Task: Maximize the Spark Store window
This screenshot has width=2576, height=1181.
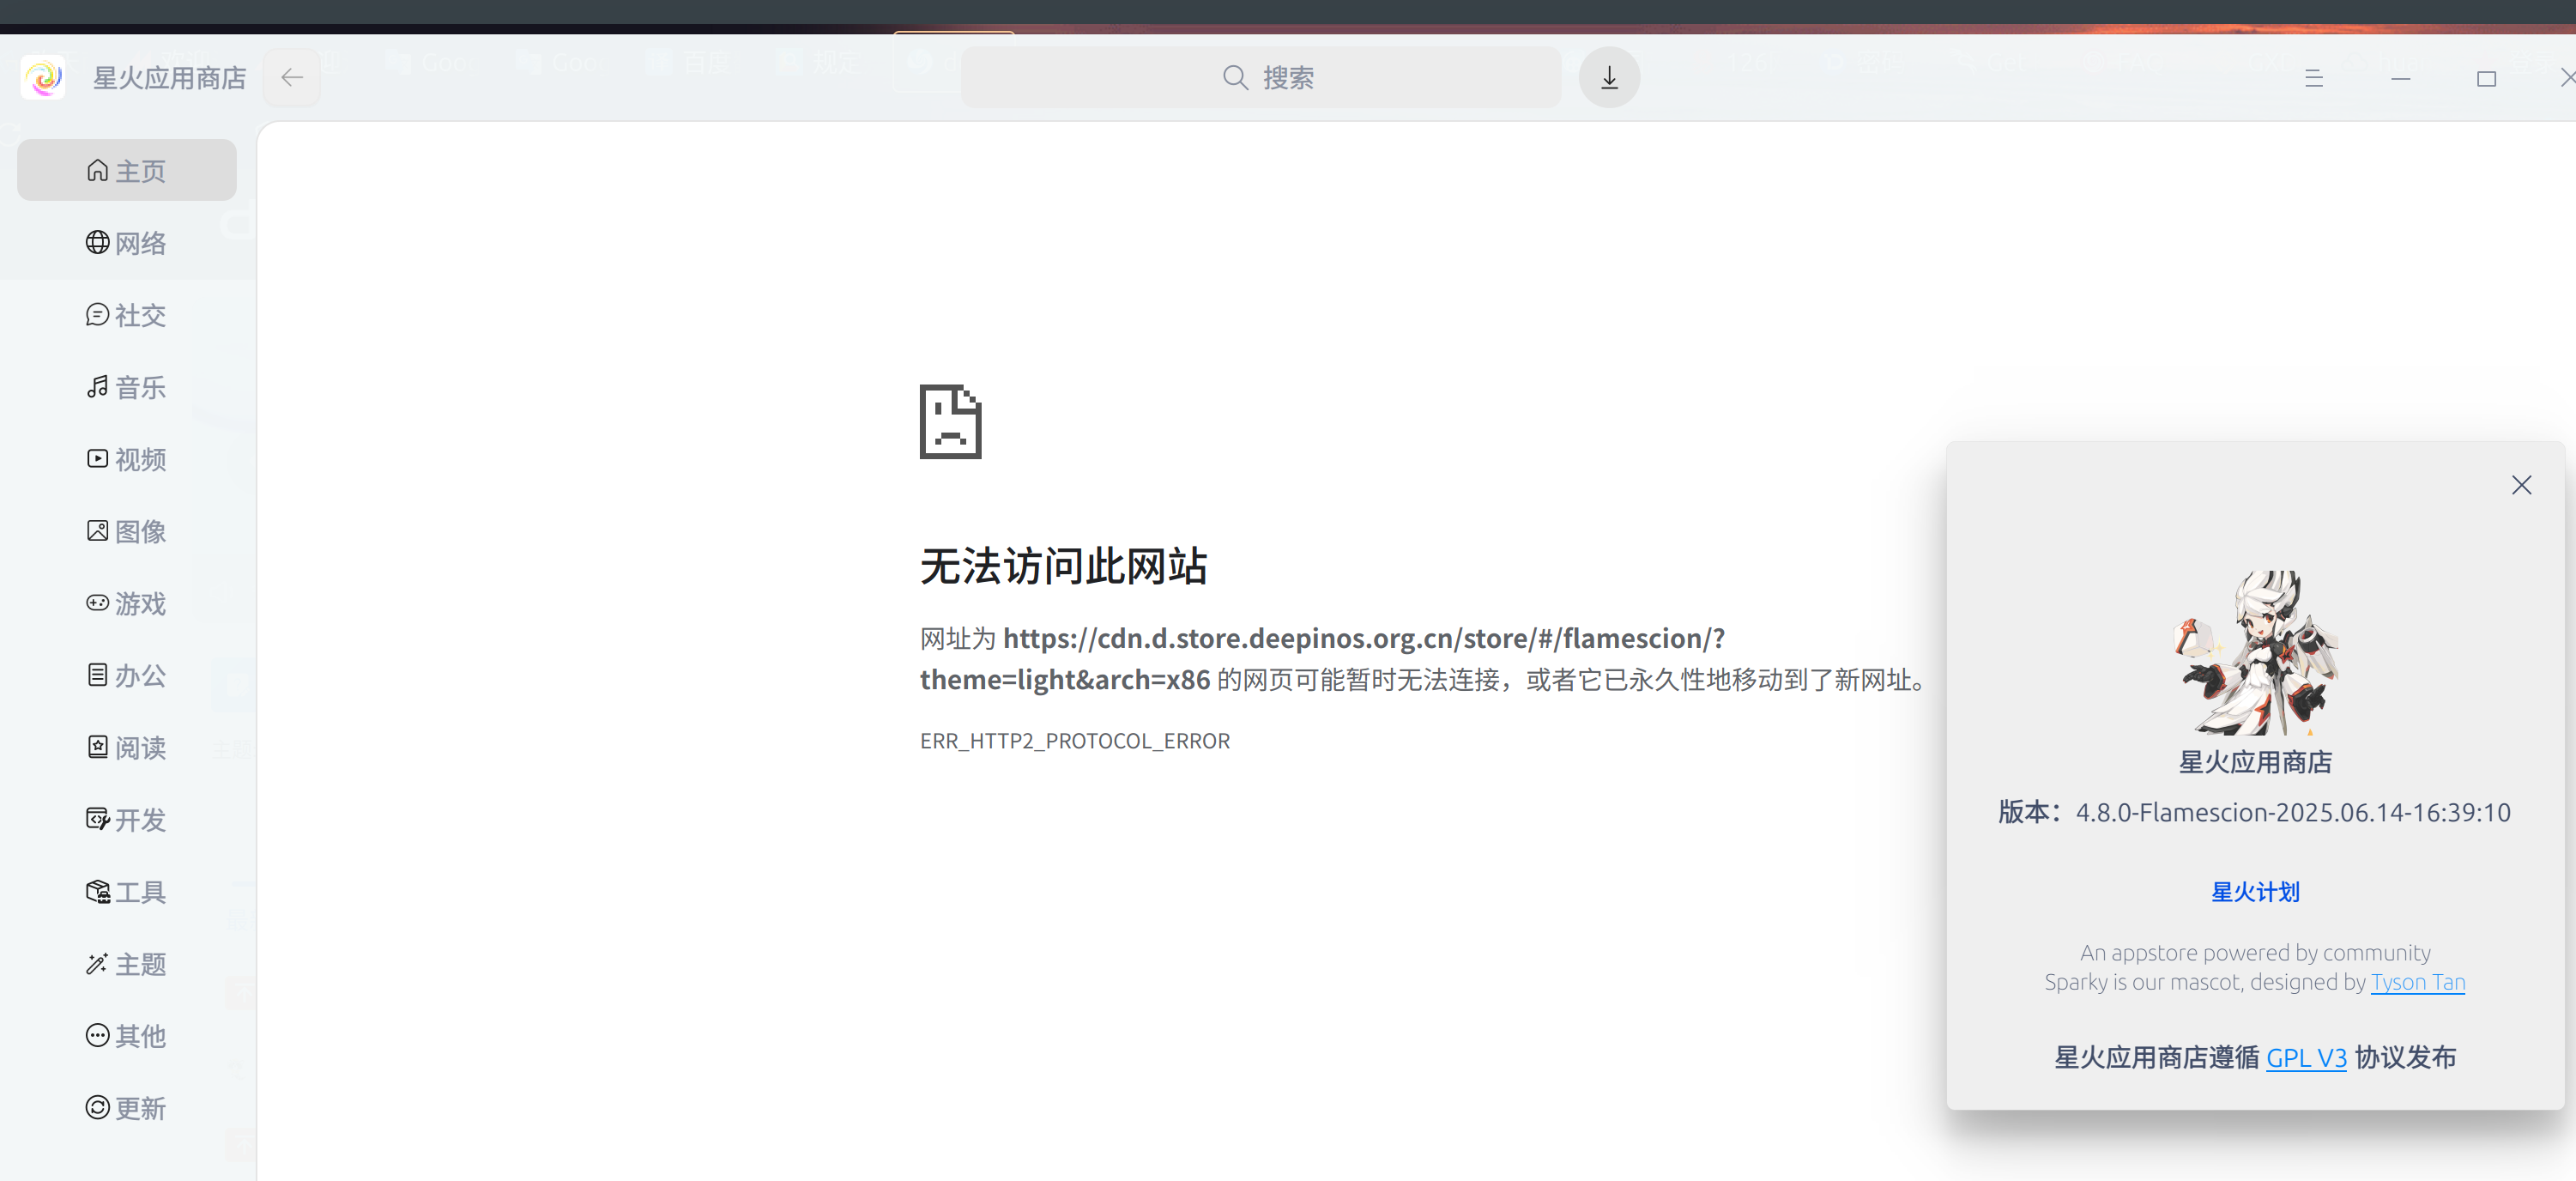Action: [x=2486, y=78]
